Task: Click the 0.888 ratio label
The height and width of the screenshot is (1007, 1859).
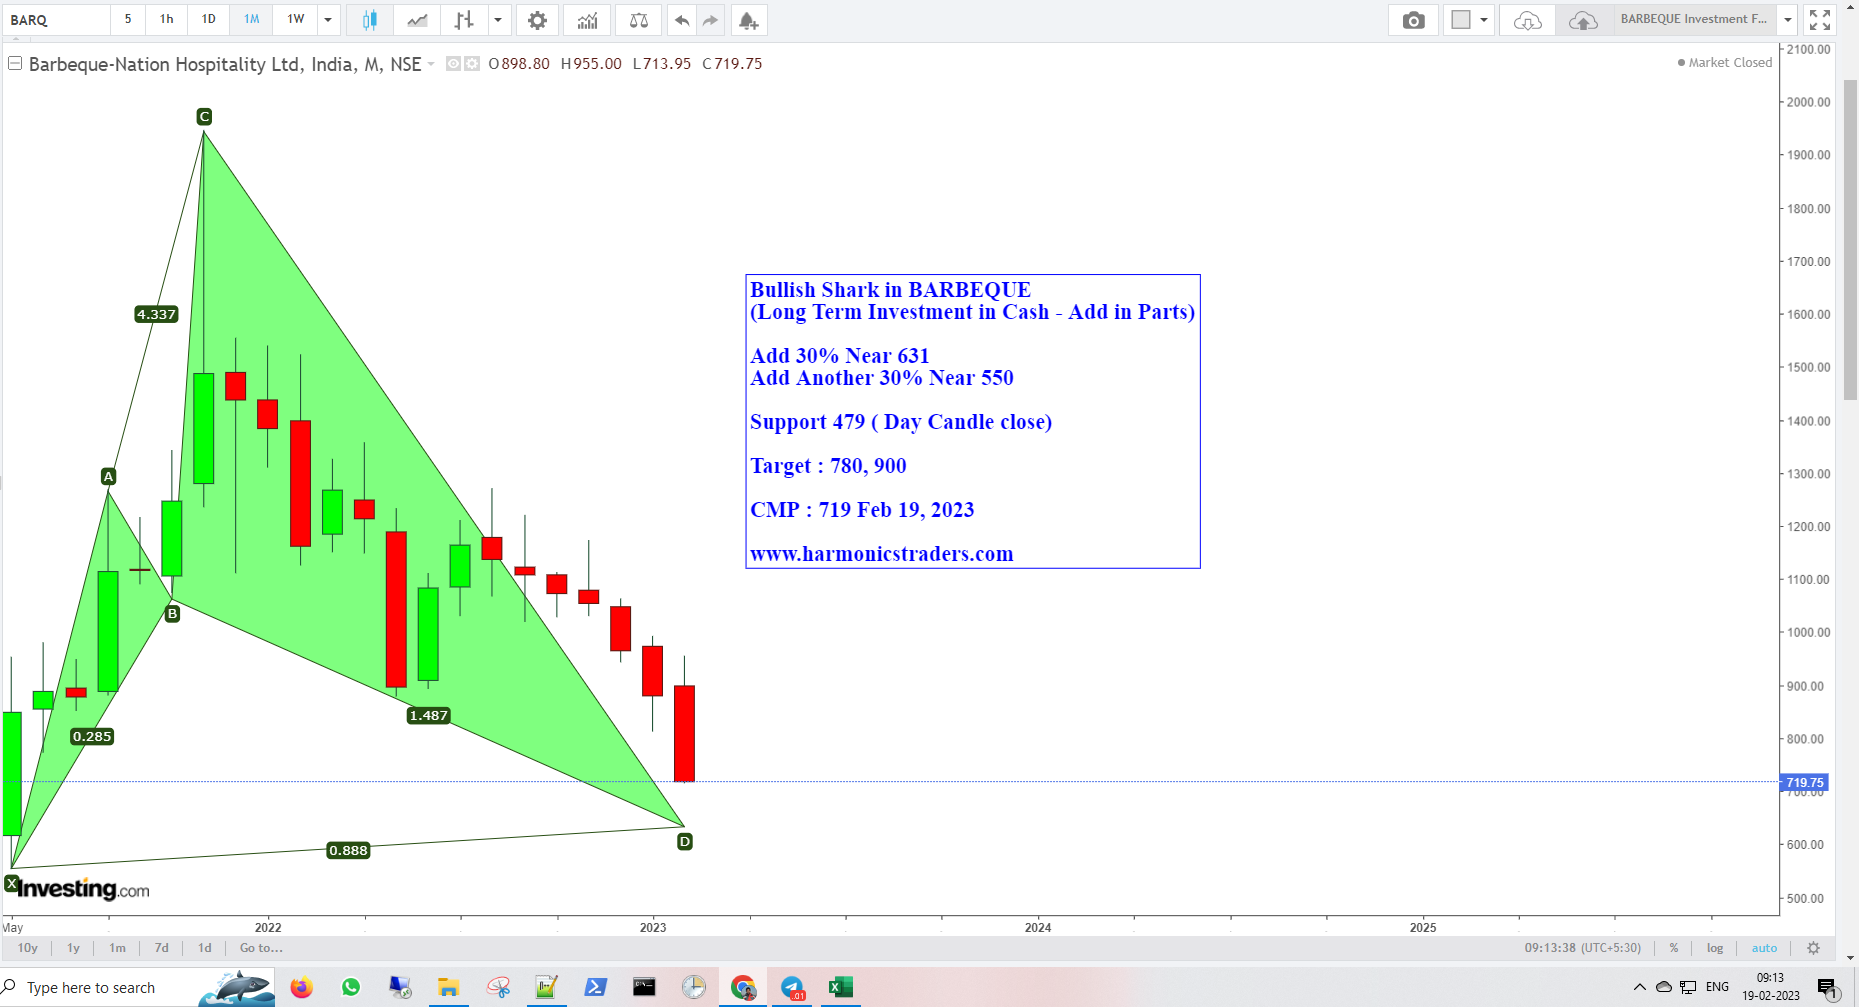Action: [x=348, y=851]
